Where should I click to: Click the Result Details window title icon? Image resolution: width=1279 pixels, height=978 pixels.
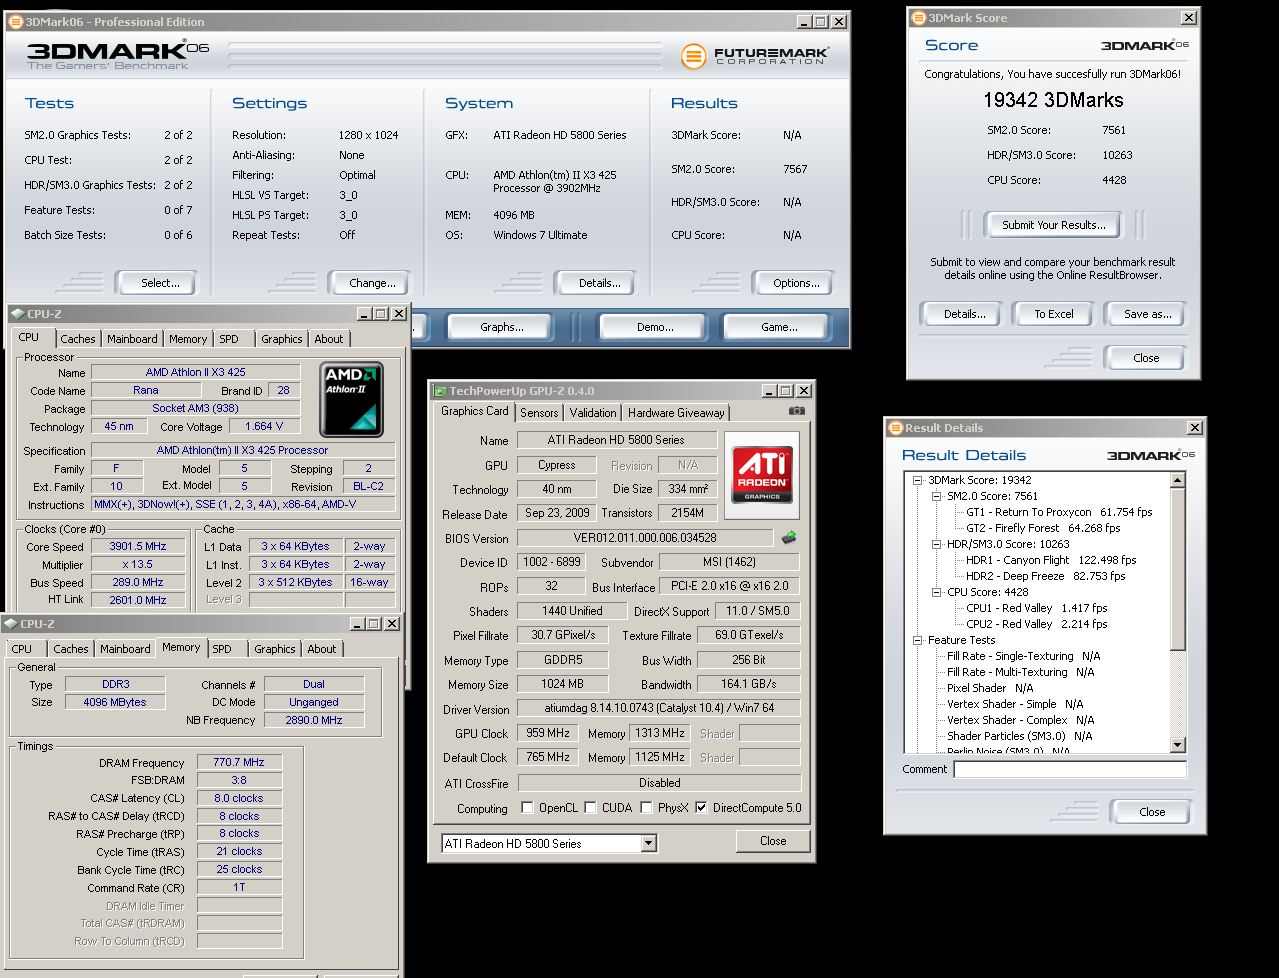tap(896, 428)
